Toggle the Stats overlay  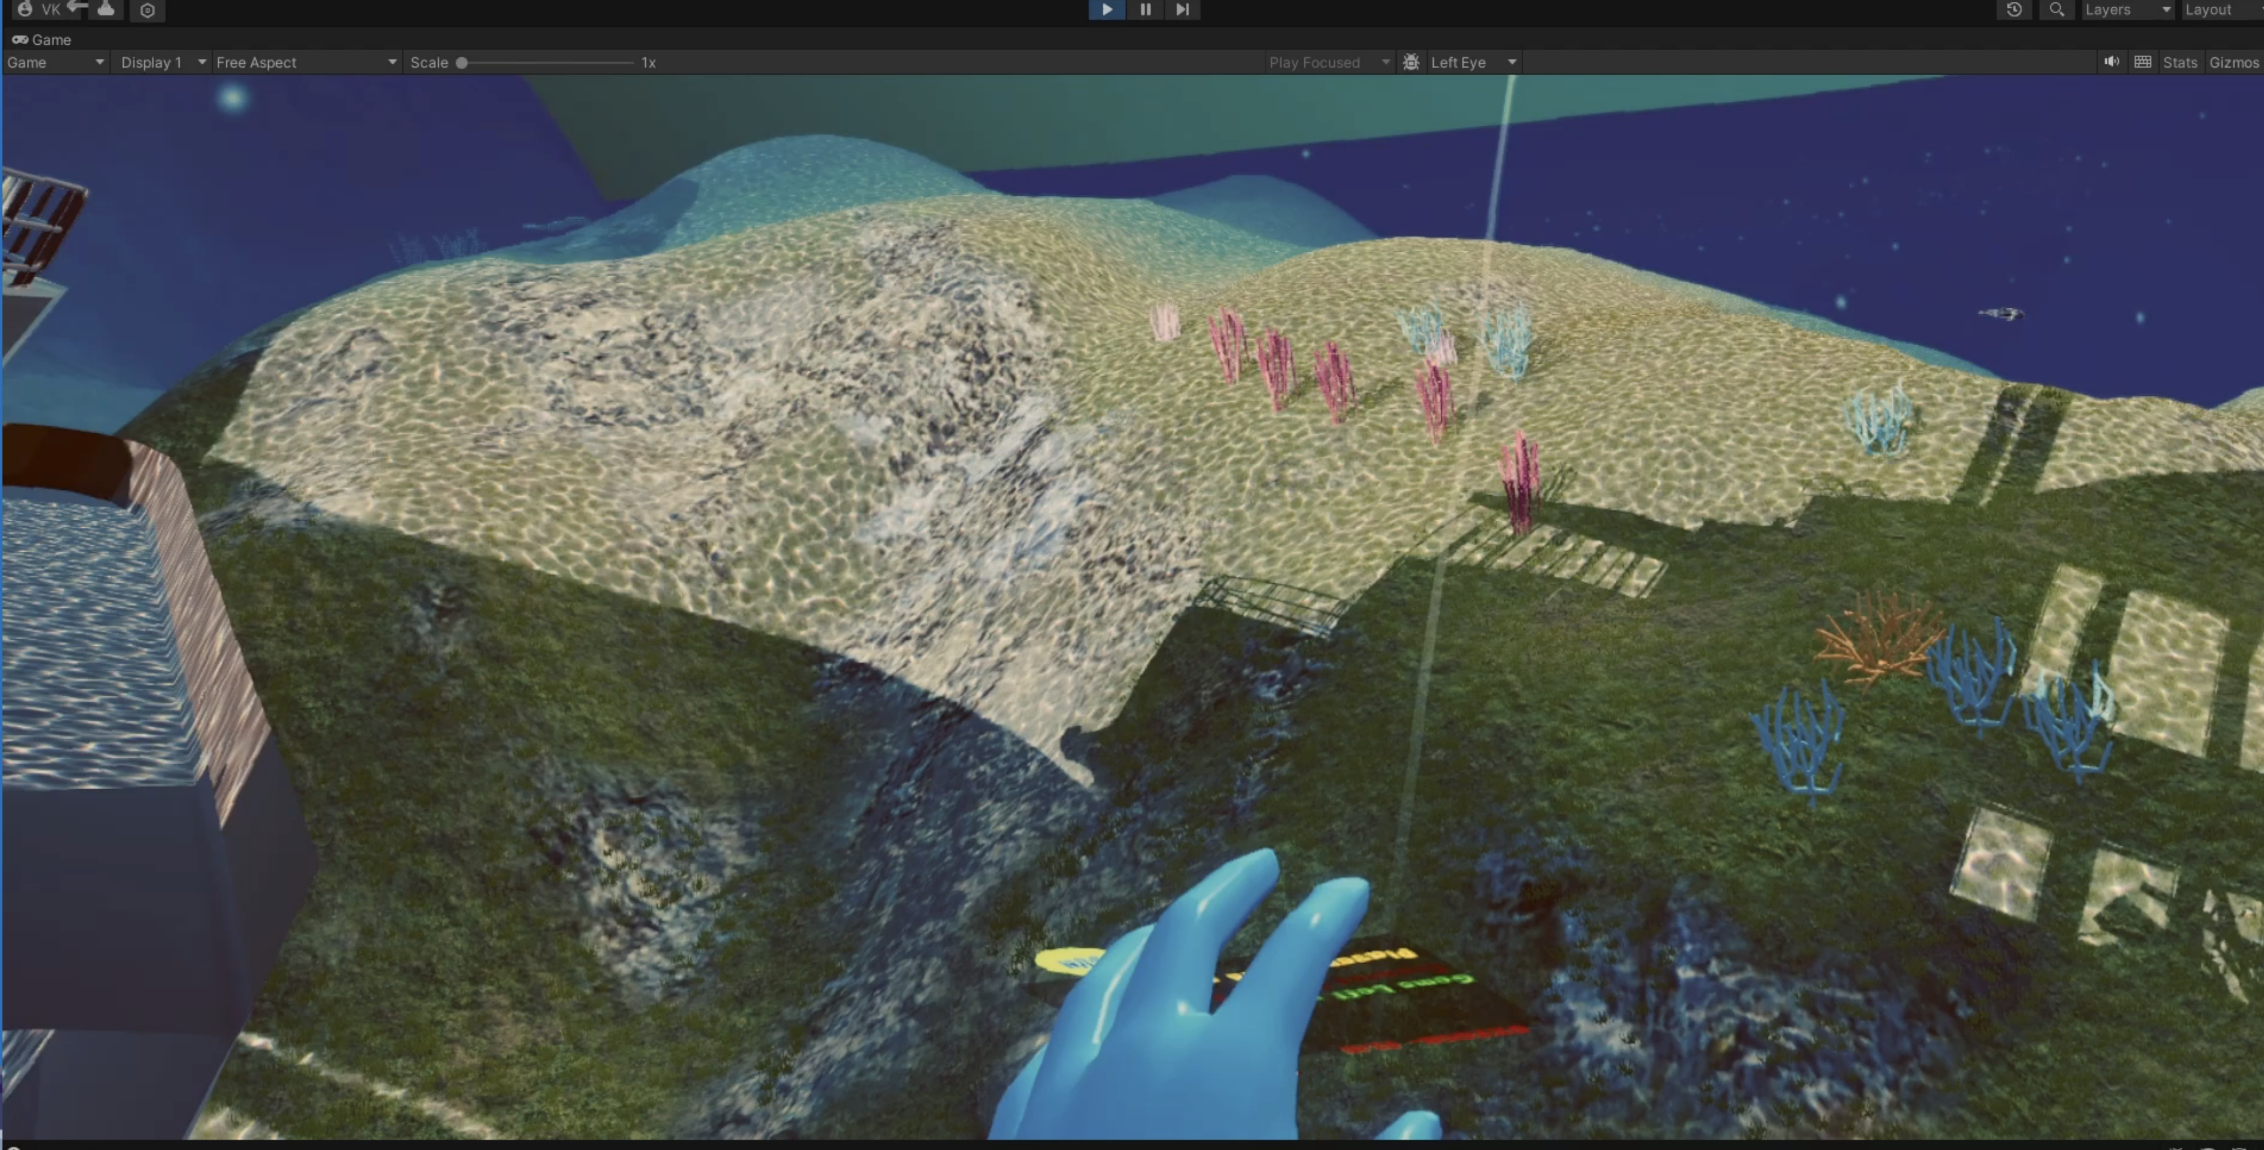[2179, 62]
